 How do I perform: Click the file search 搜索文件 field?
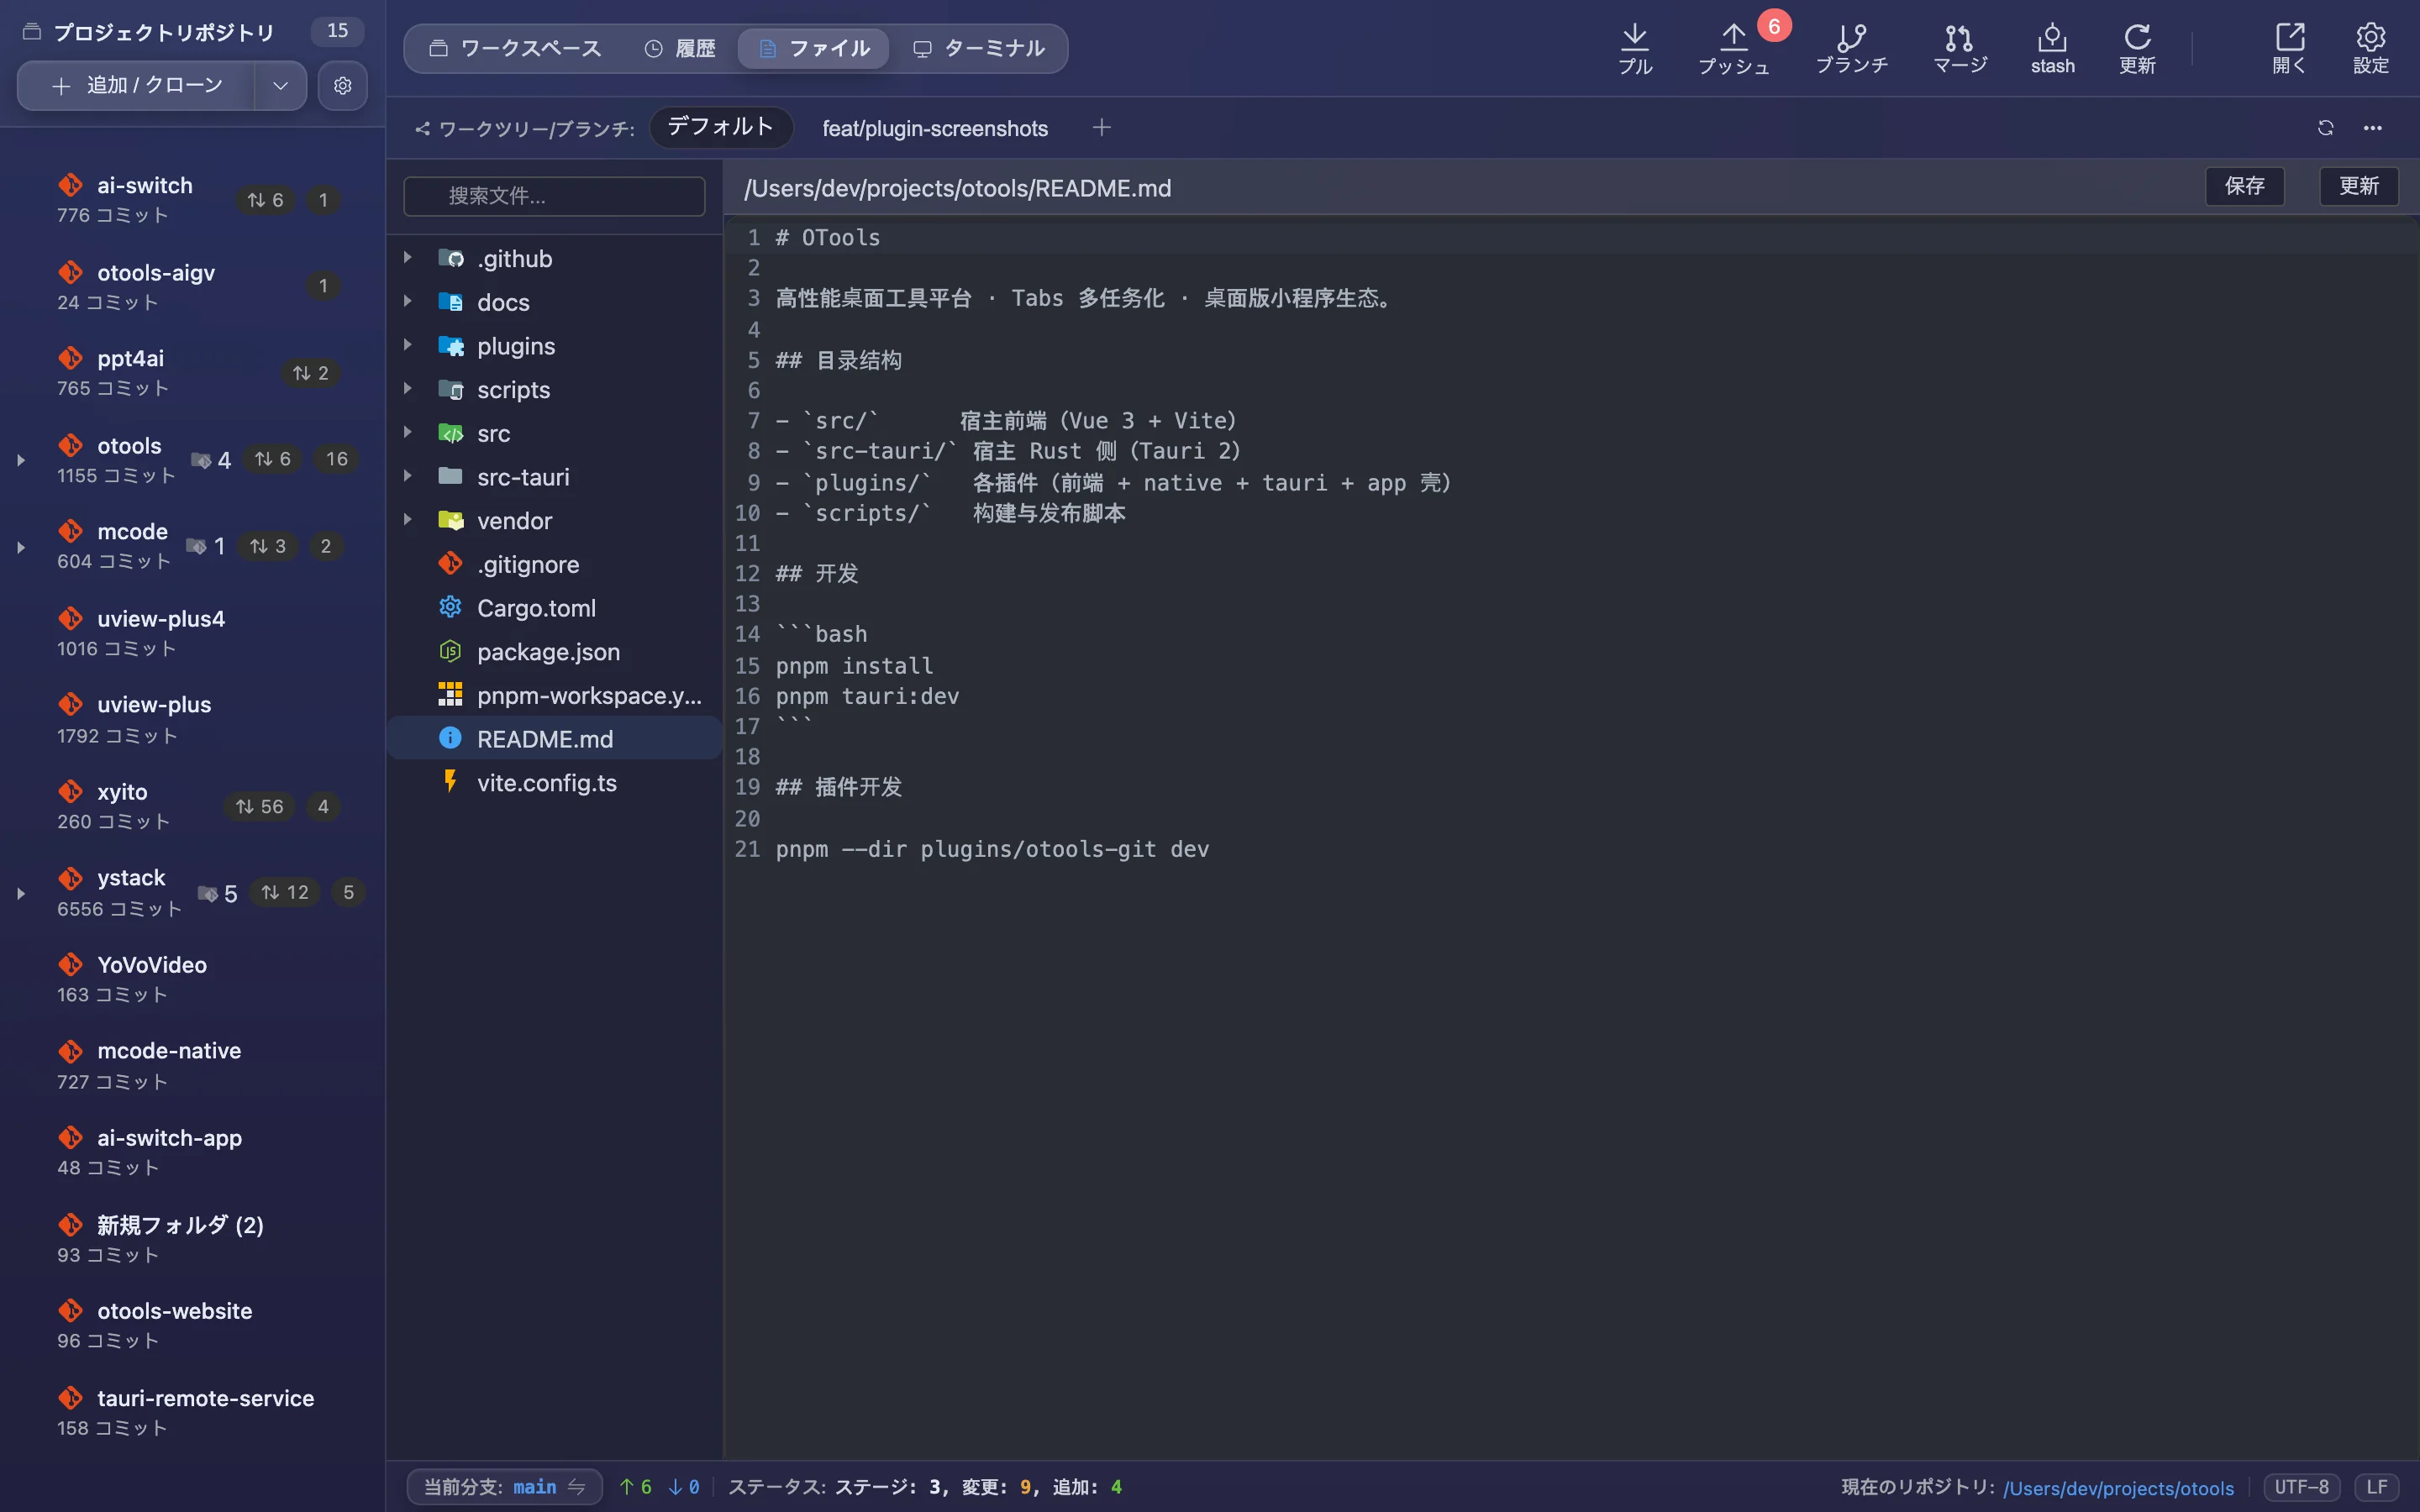(554, 196)
